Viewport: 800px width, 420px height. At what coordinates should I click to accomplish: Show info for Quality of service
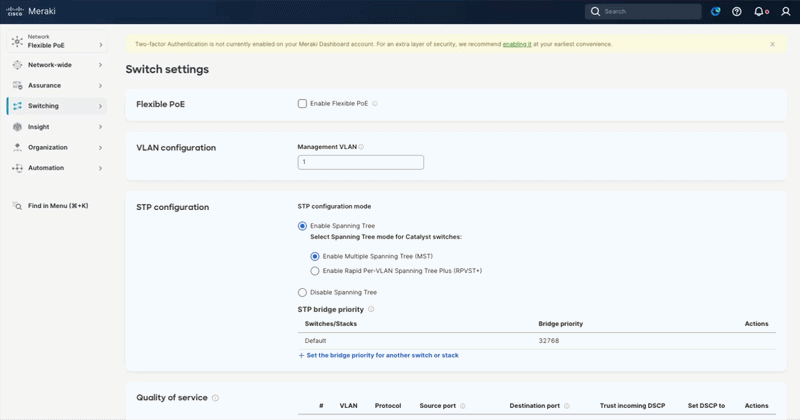point(215,398)
